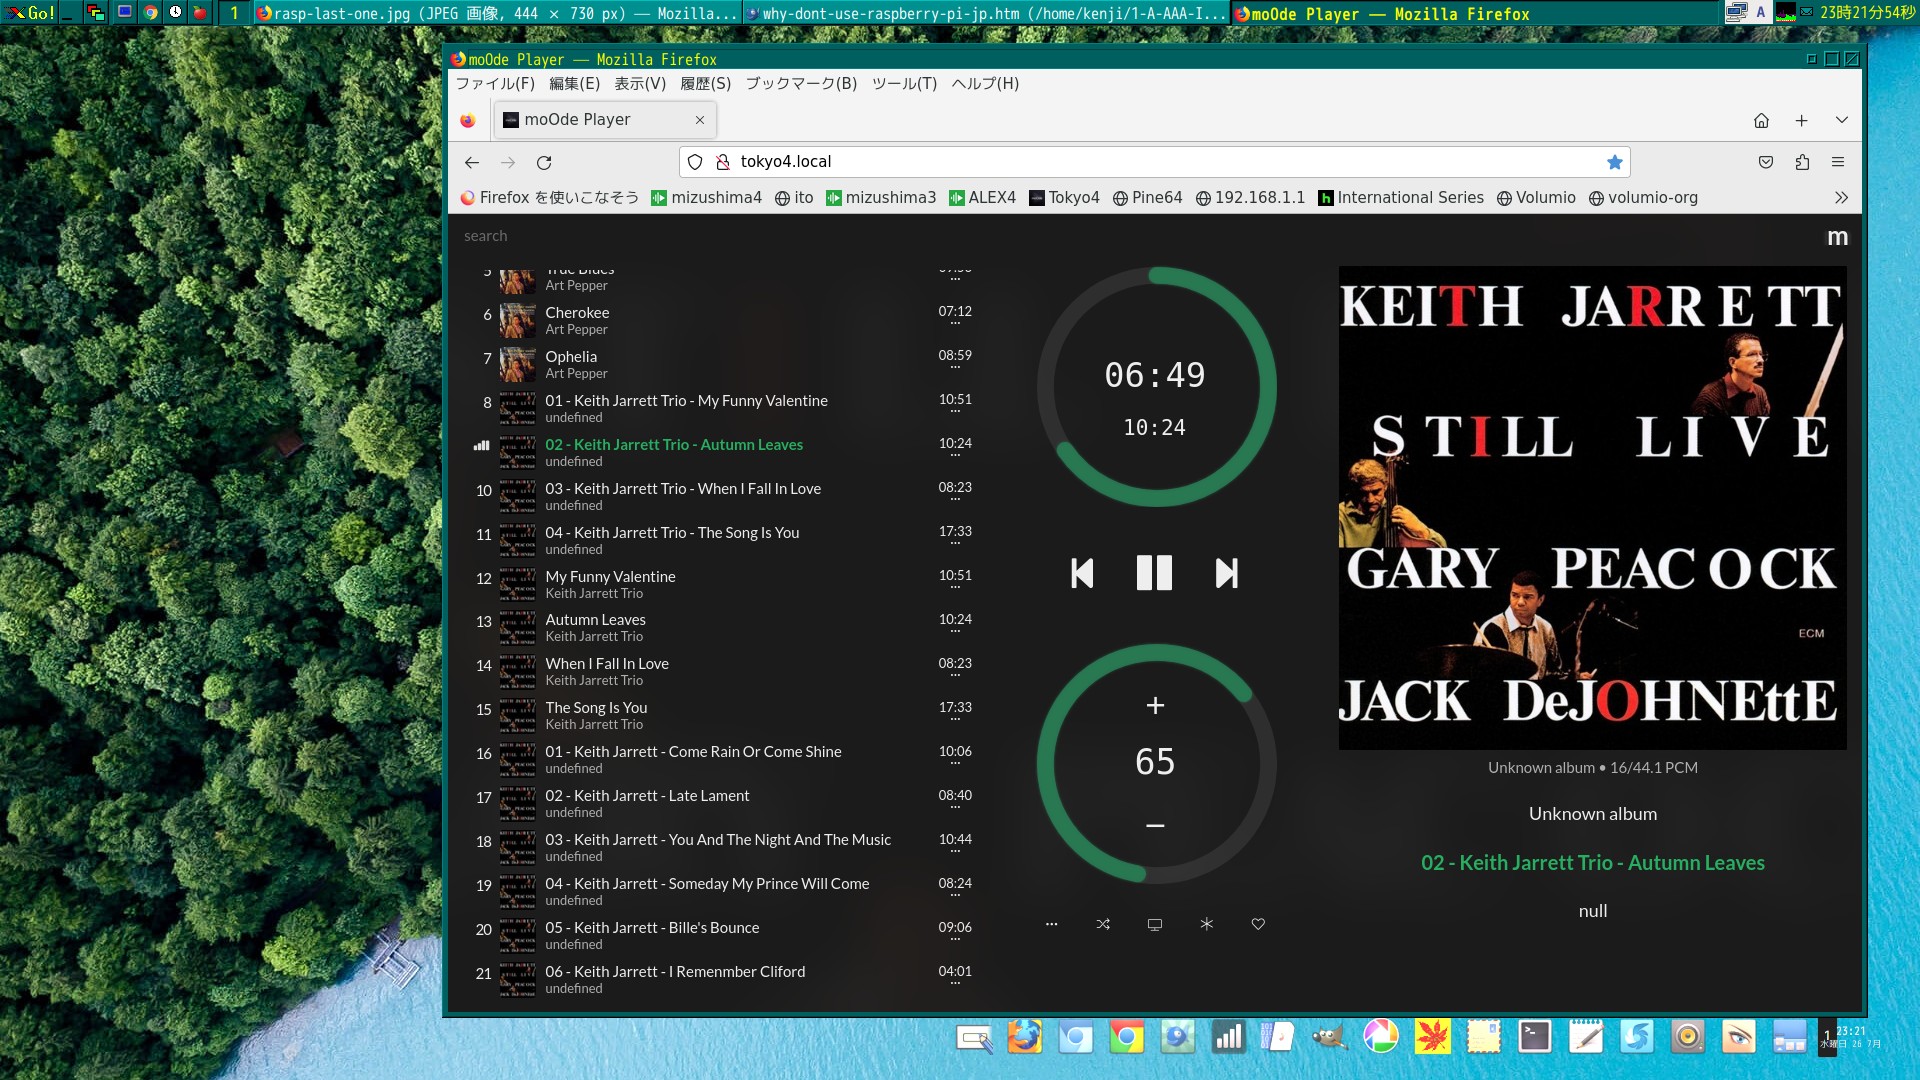Open the three-dots playback options menu
1920x1080 pixels.
[x=1051, y=924]
